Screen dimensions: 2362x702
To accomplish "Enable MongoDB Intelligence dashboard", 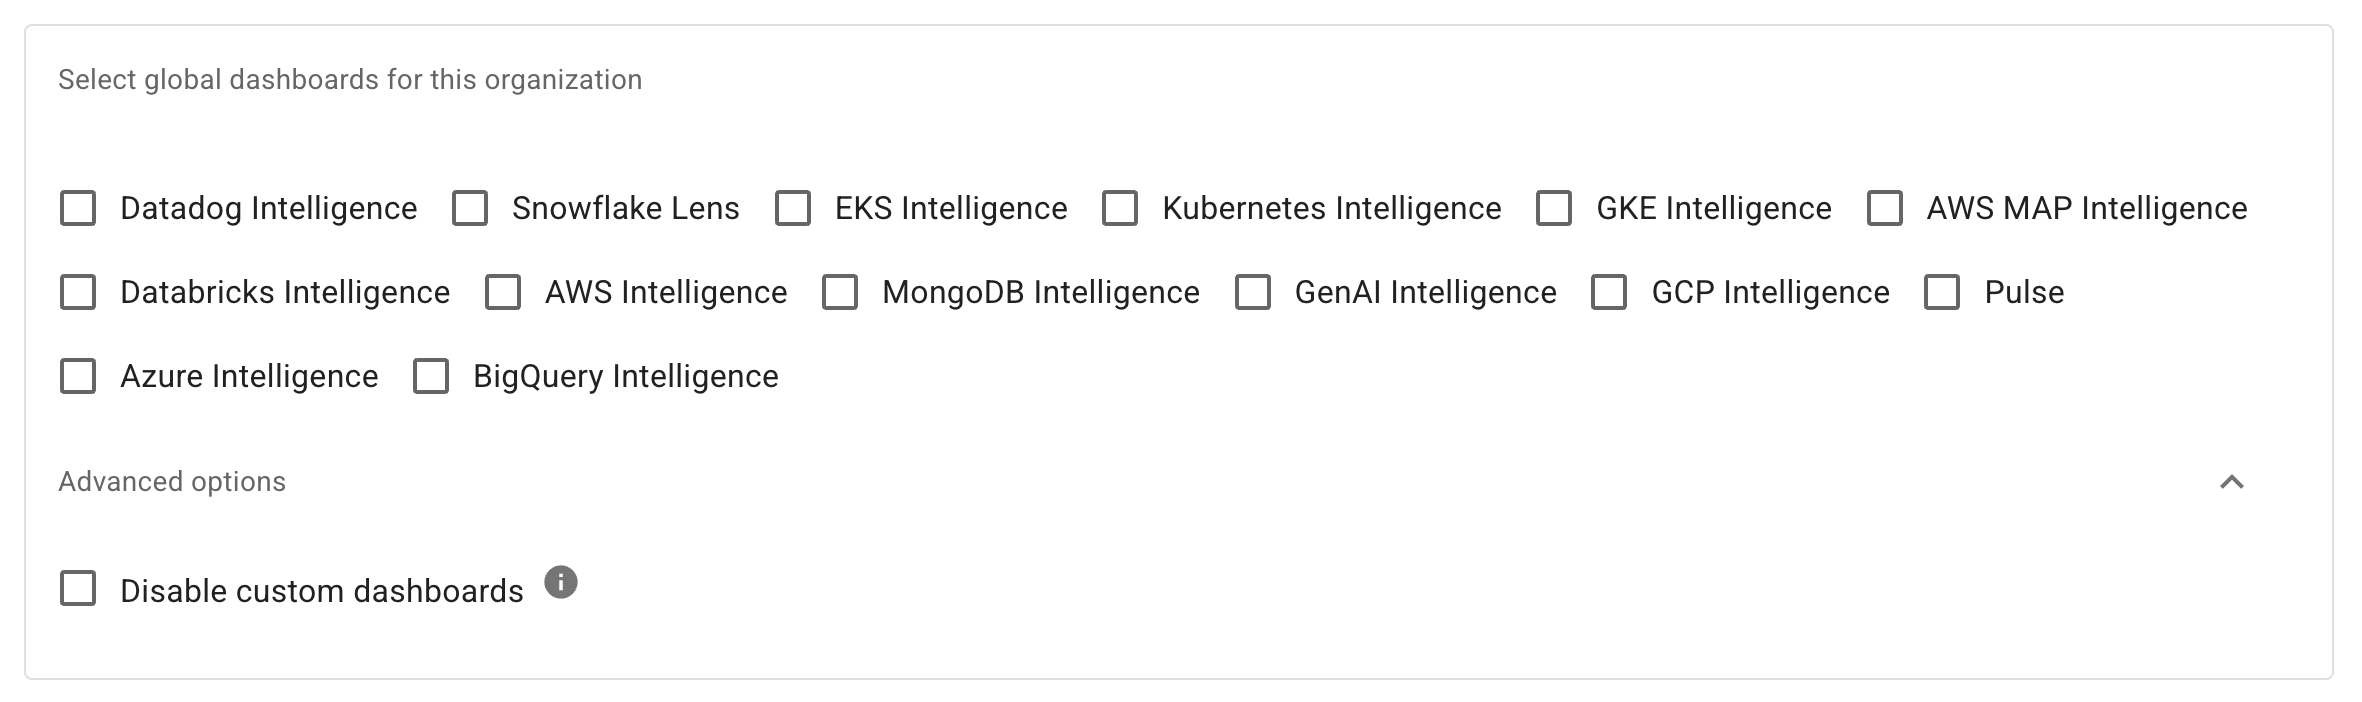I will click(x=840, y=293).
